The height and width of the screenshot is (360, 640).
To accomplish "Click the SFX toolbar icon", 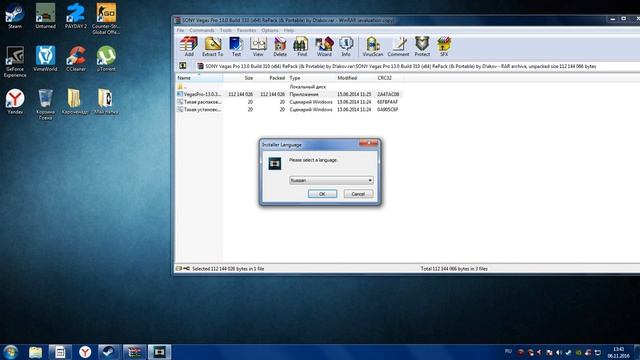I will (444, 46).
